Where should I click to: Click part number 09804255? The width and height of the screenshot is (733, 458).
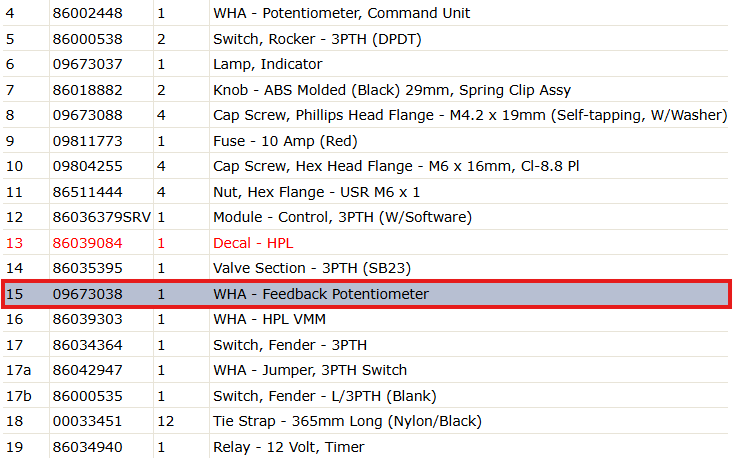[87, 166]
